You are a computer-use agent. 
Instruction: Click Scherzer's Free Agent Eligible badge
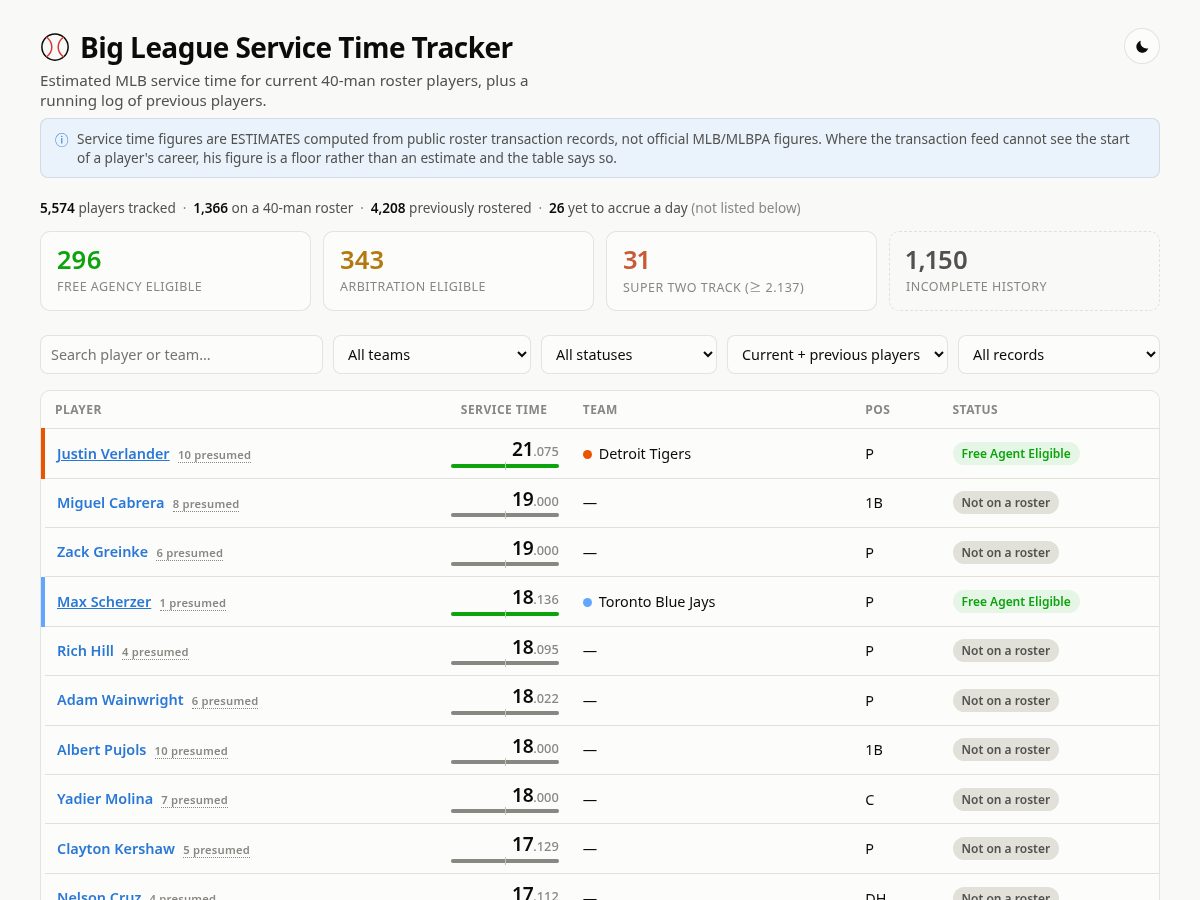click(1016, 602)
